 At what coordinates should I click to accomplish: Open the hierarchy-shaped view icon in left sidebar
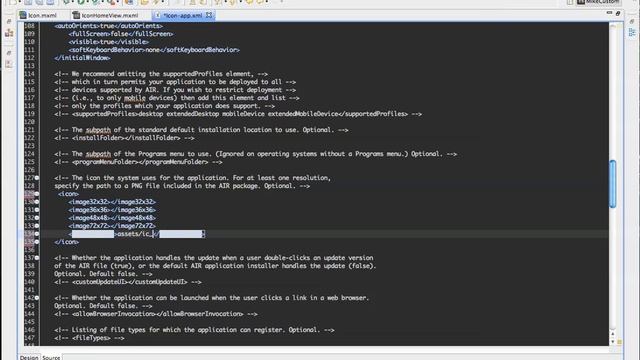click(x=9, y=33)
